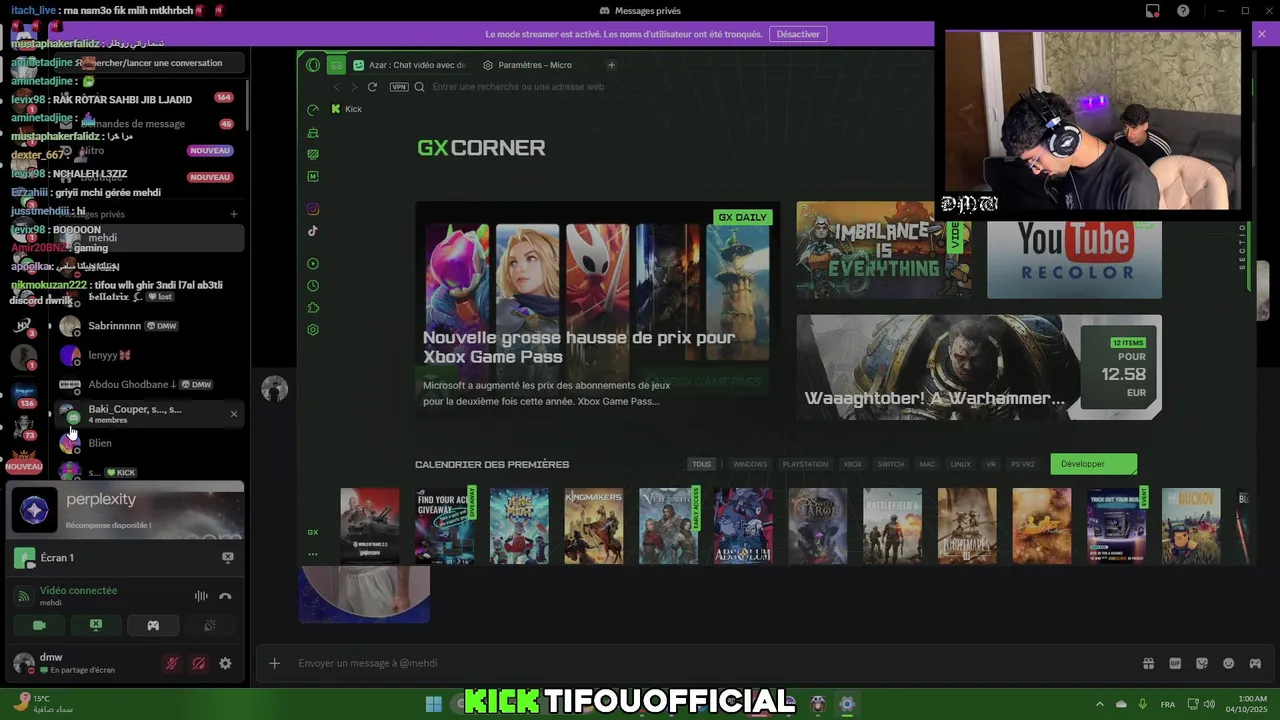Image resolution: width=1280 pixels, height=720 pixels.
Task: Reload the shared browser page
Action: (x=372, y=87)
